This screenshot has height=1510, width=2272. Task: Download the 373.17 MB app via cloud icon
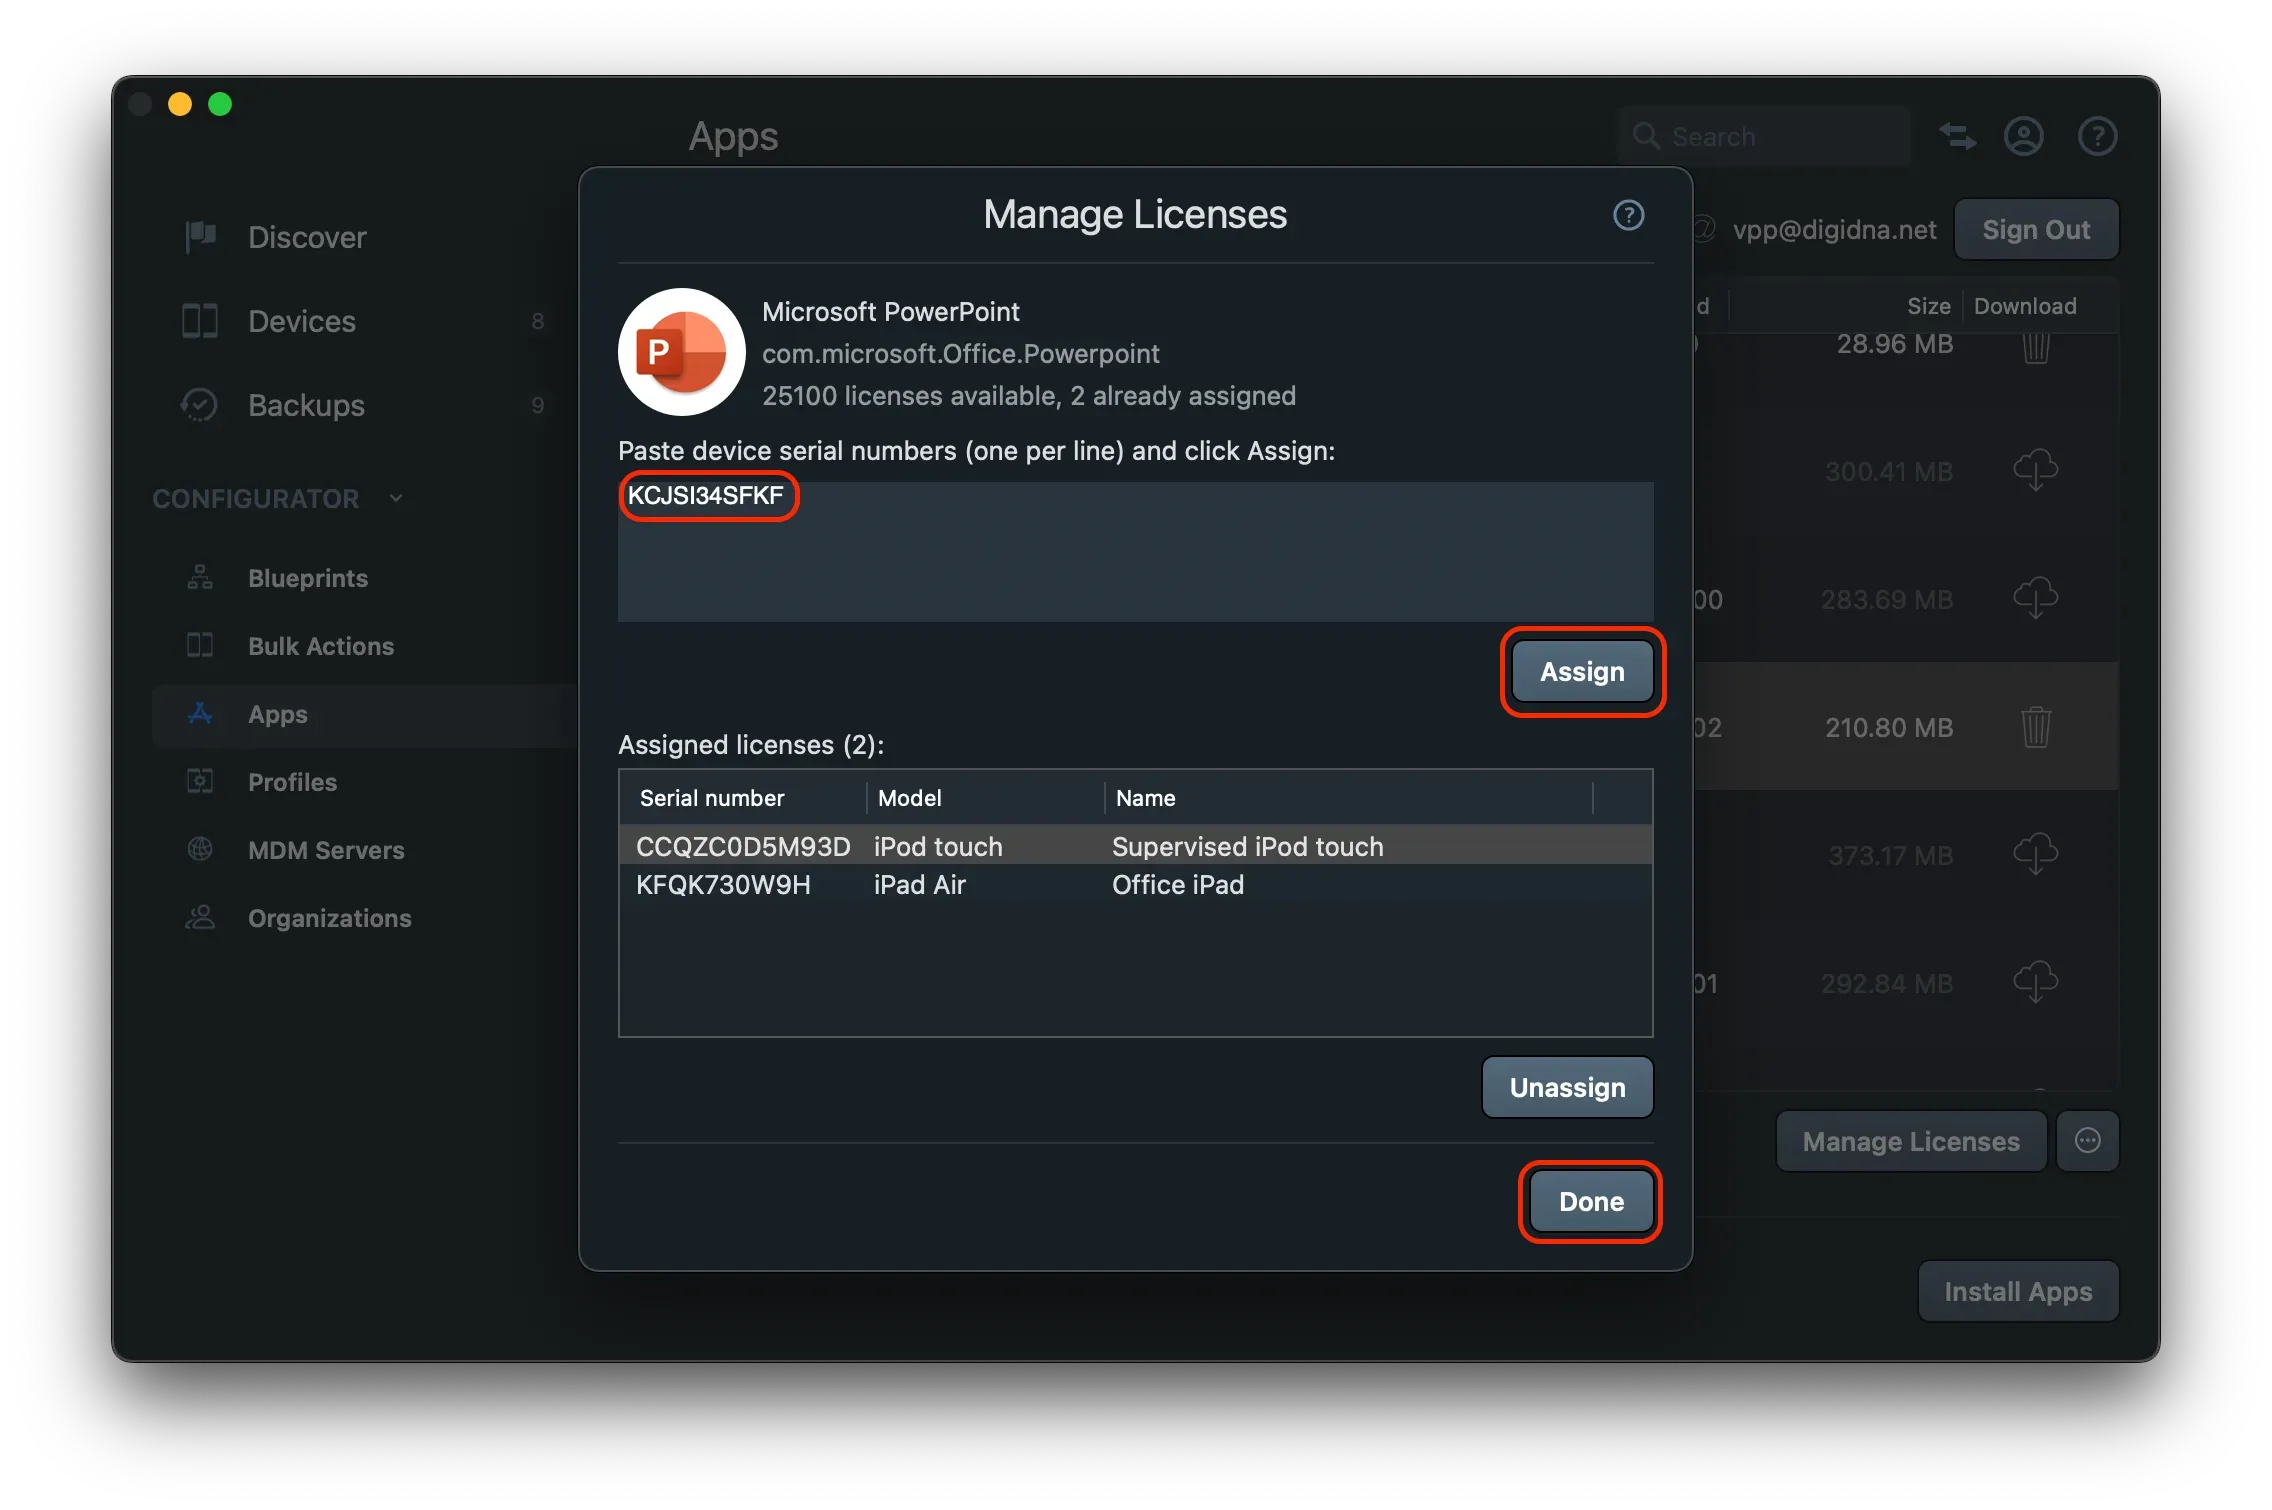pos(2036,854)
